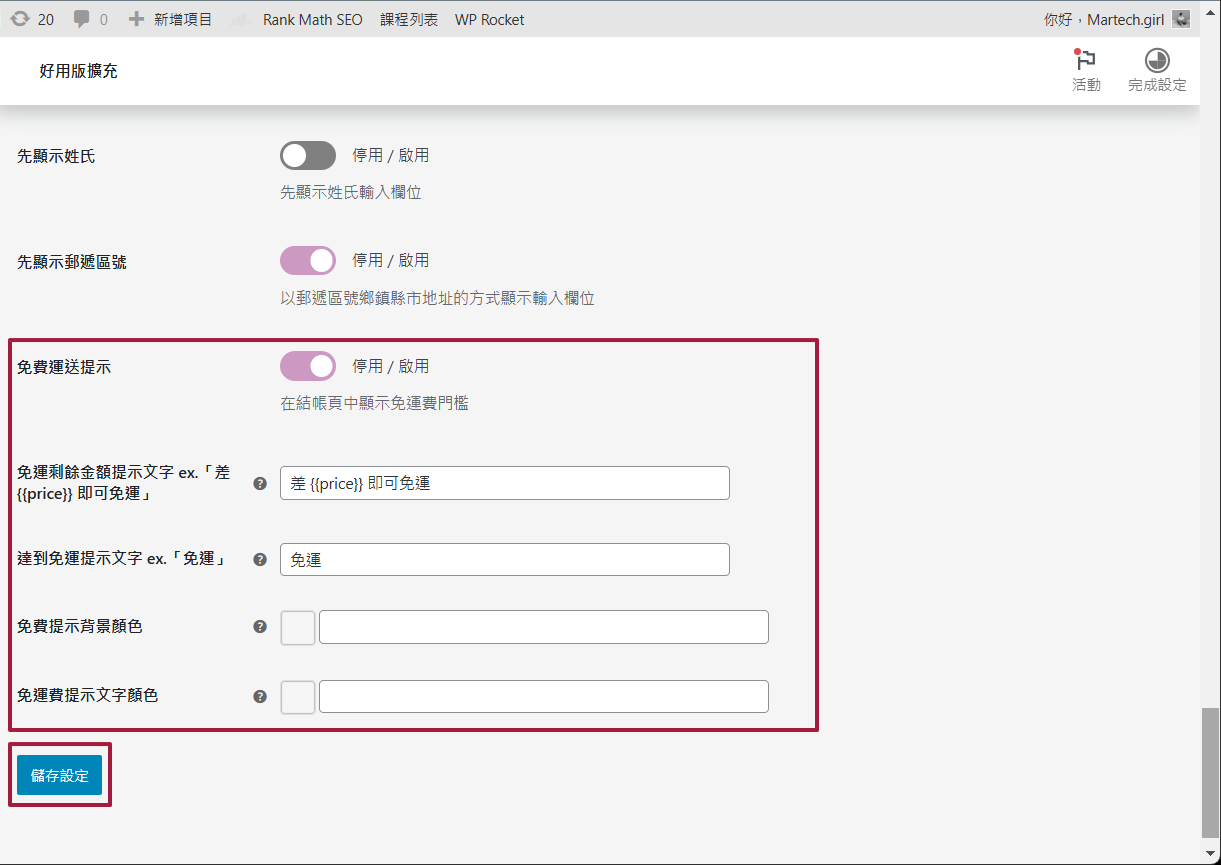The image size is (1221, 865).
Task: Toggle the 先顯示姓氏 switch
Action: click(308, 155)
